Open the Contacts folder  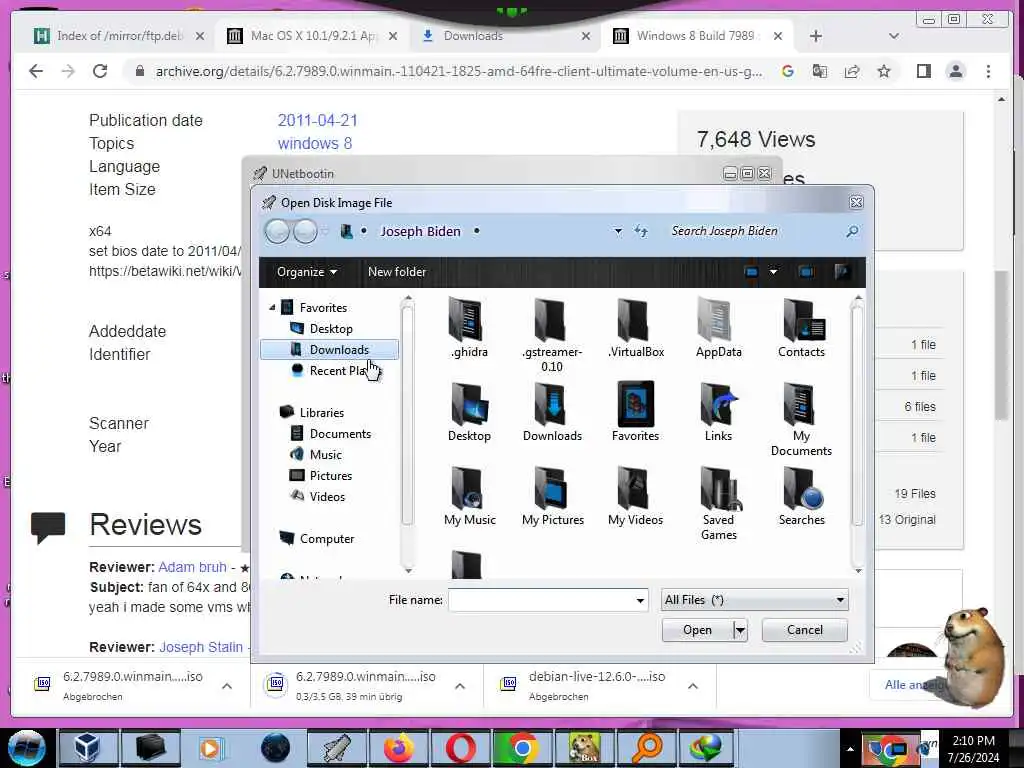pos(801,327)
